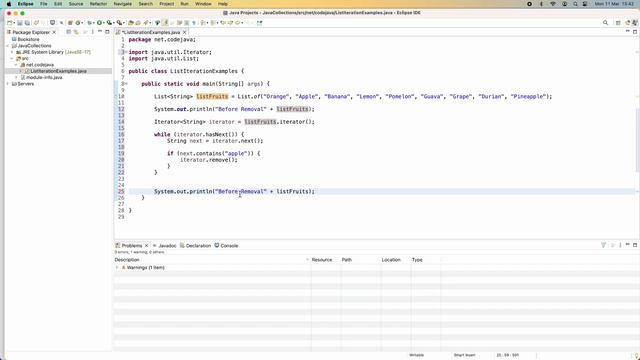Switch to the Java perspective icon

pyautogui.click(x=634, y=23)
